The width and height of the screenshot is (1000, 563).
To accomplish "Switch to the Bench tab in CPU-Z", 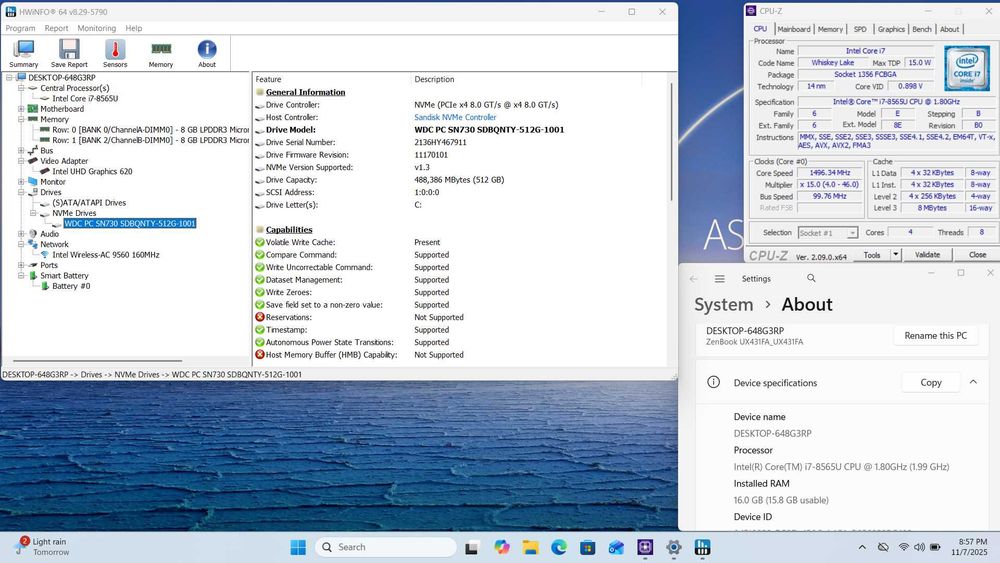I will coord(922,29).
